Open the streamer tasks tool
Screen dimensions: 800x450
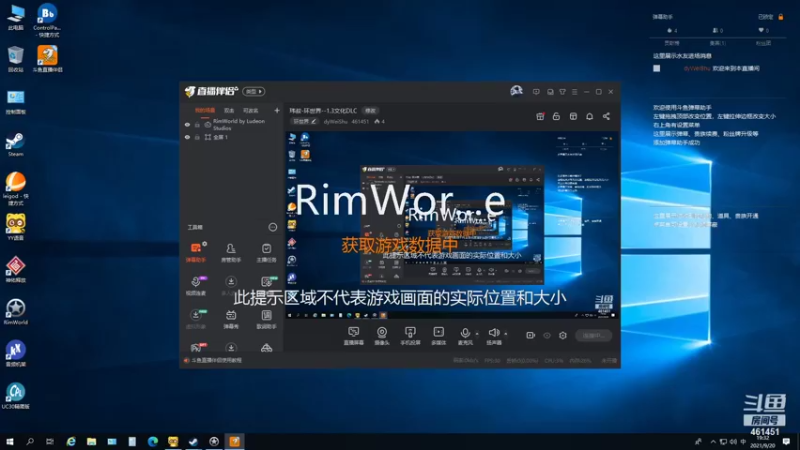[266, 252]
